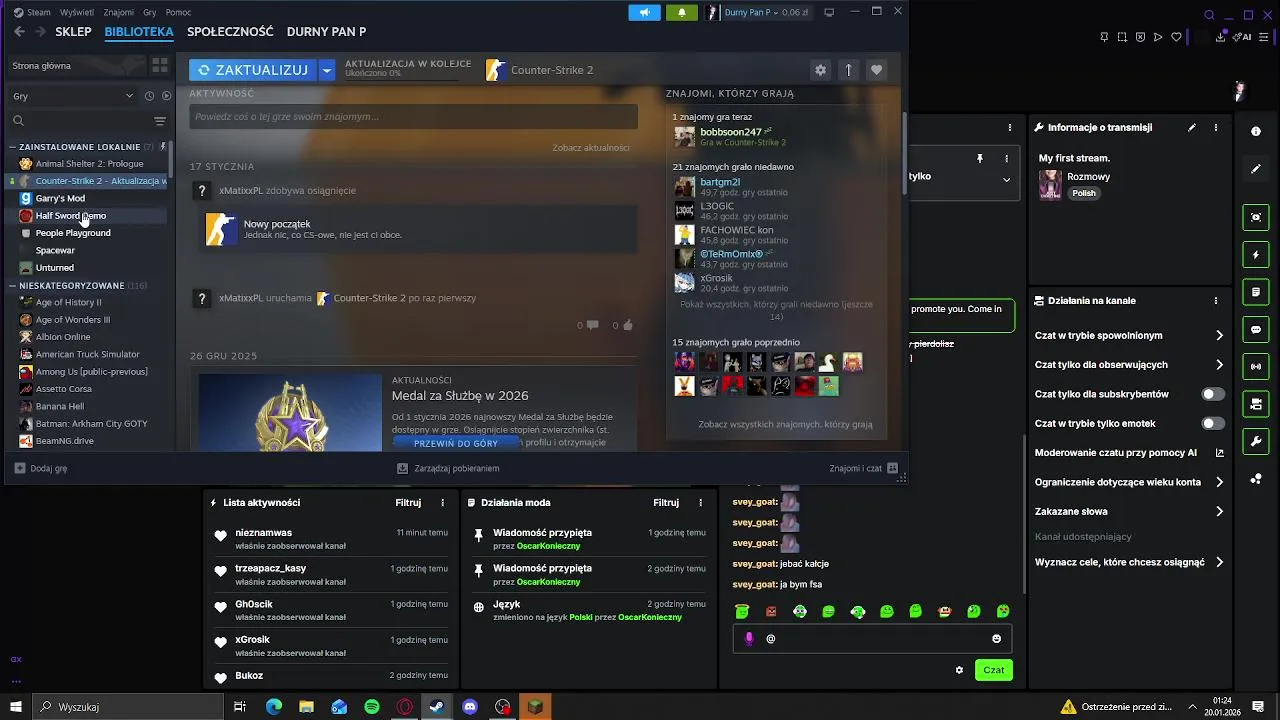The height and width of the screenshot is (720, 1280).
Task: Switch library to grid view icon
Action: click(160, 65)
